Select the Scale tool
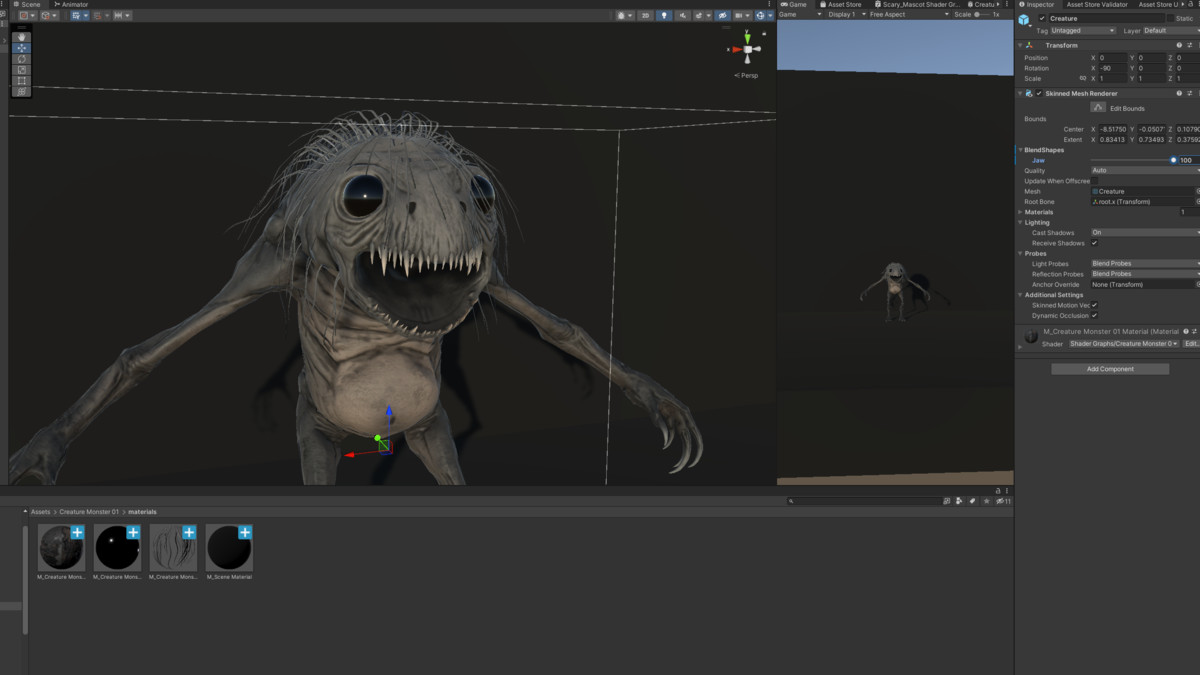Image resolution: width=1200 pixels, height=675 pixels. point(21,69)
